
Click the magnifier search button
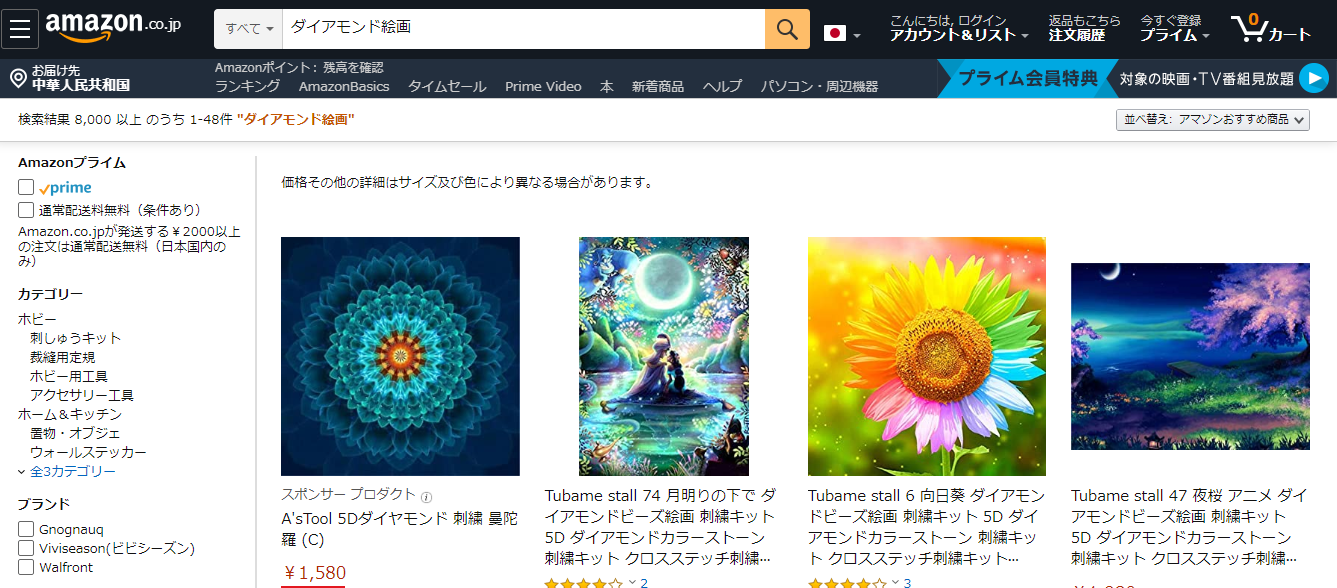coord(787,29)
